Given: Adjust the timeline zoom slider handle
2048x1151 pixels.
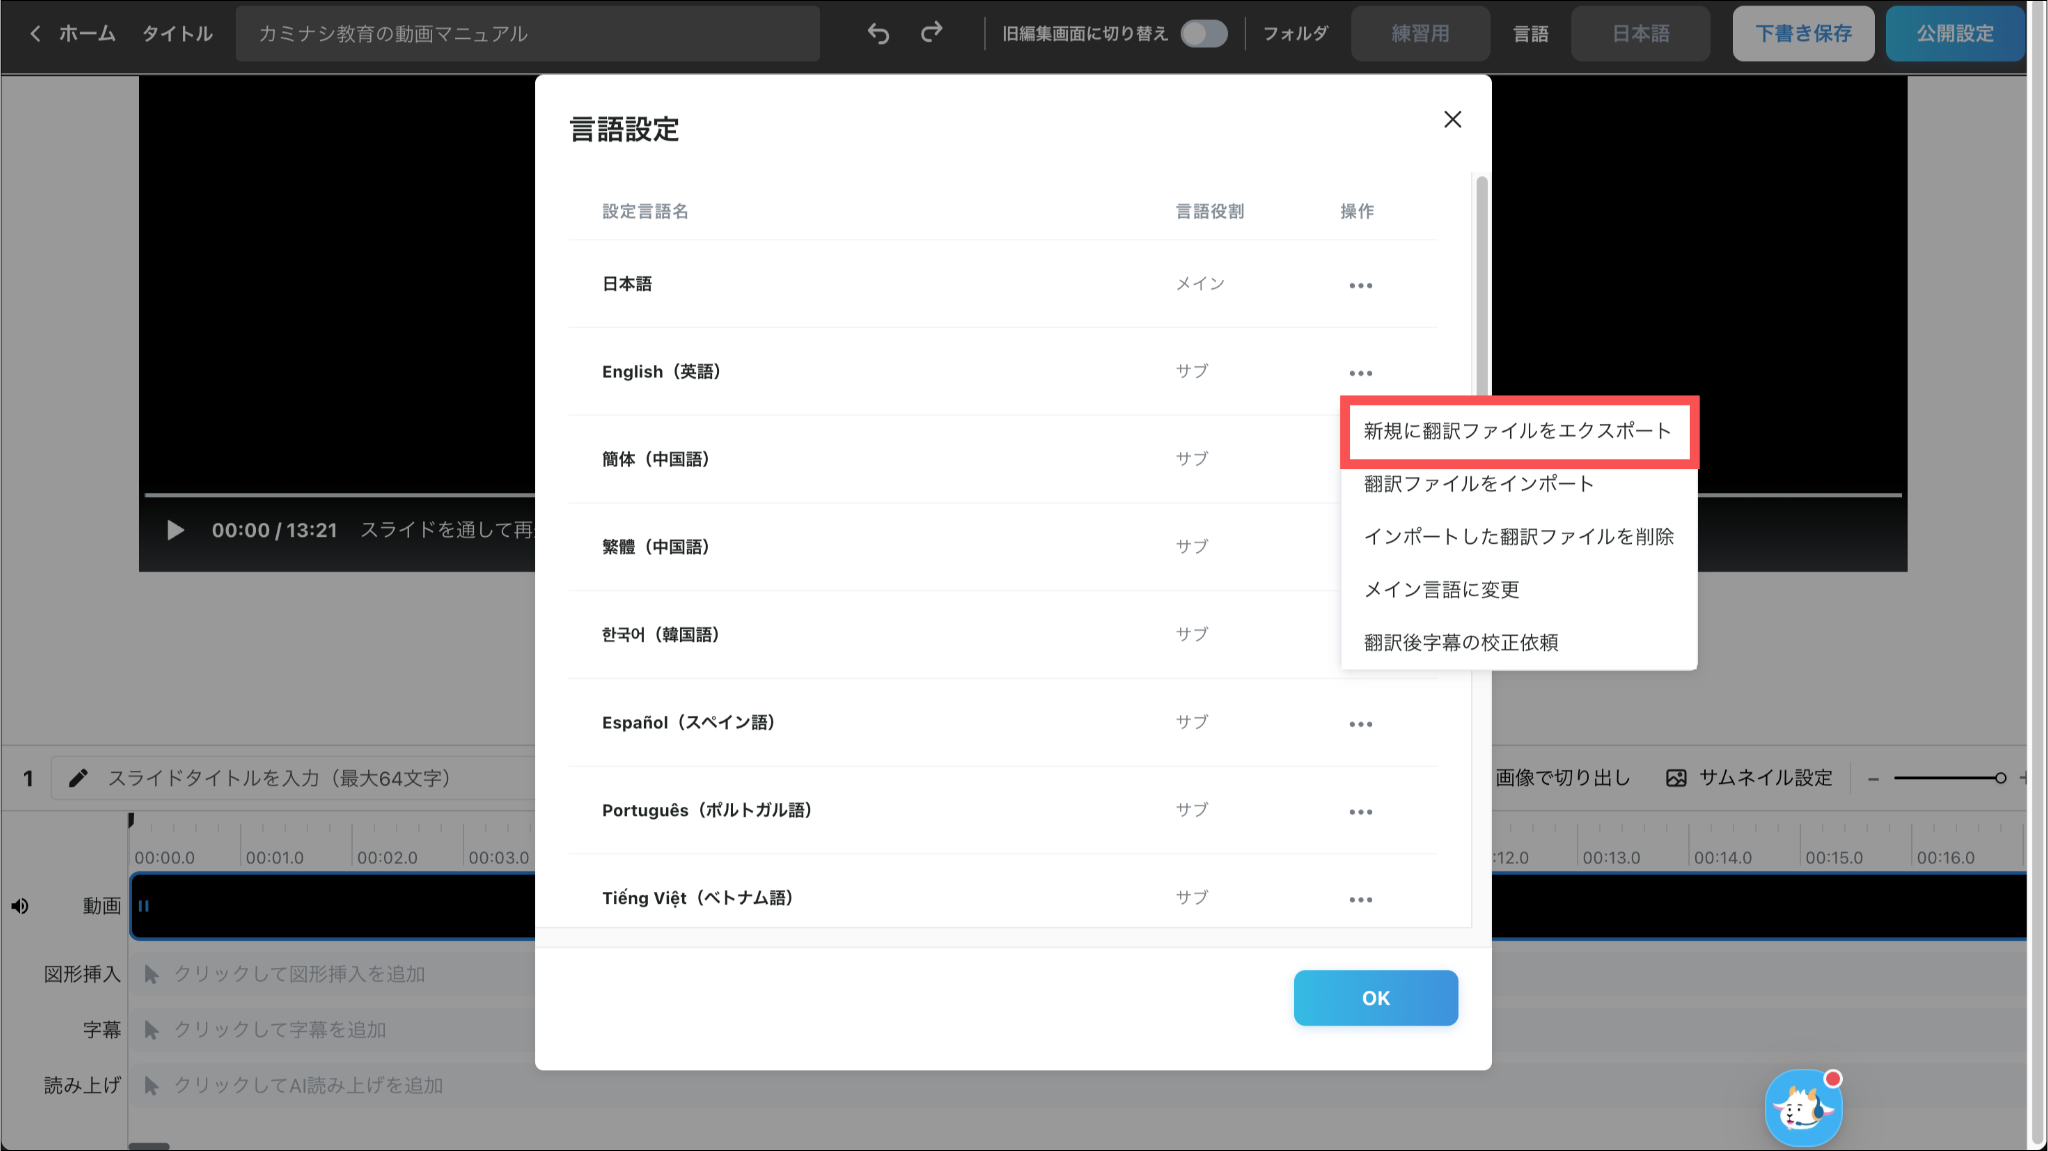Looking at the screenshot, I should click(1999, 778).
